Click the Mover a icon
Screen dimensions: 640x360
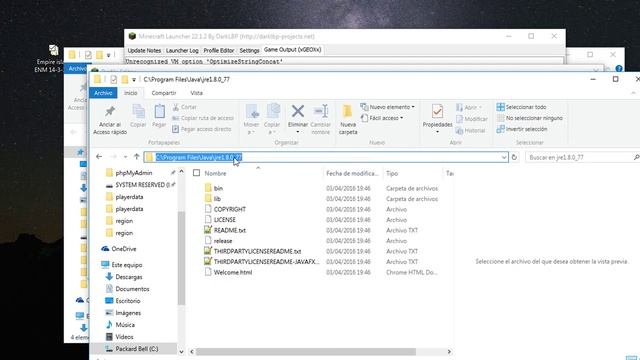[x=251, y=111]
